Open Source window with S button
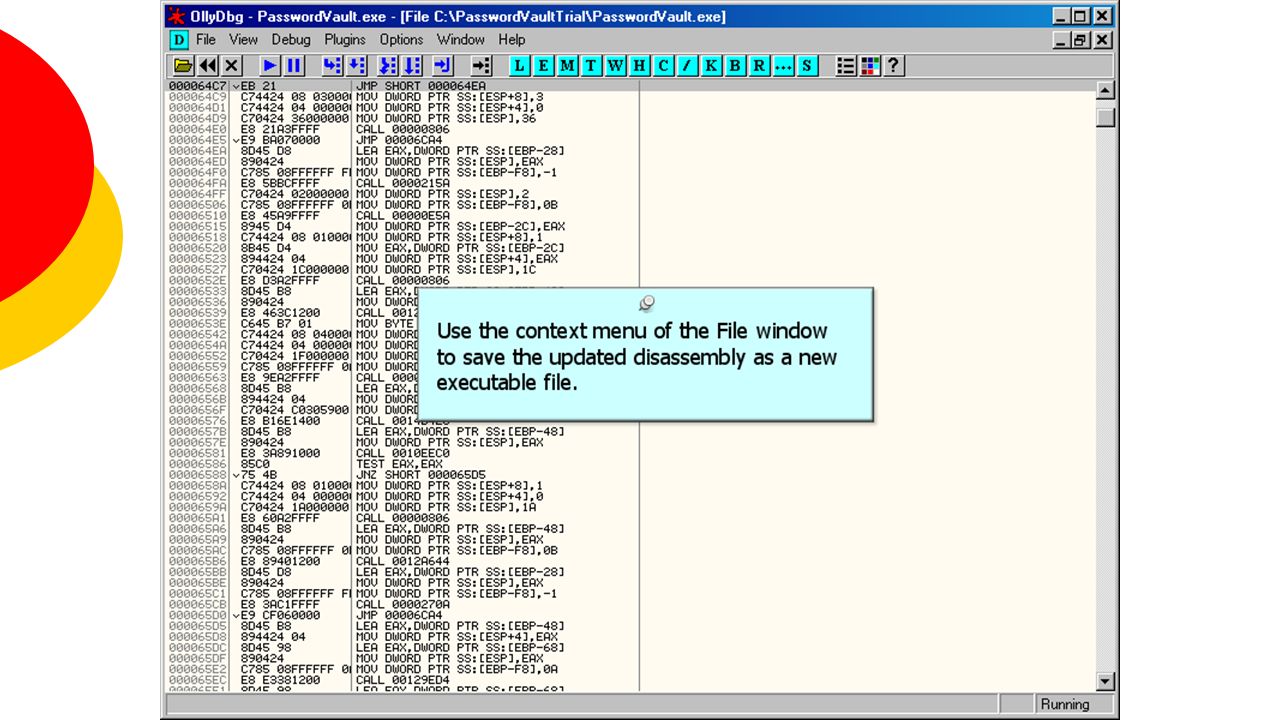This screenshot has width=1280, height=720. pyautogui.click(x=807, y=66)
